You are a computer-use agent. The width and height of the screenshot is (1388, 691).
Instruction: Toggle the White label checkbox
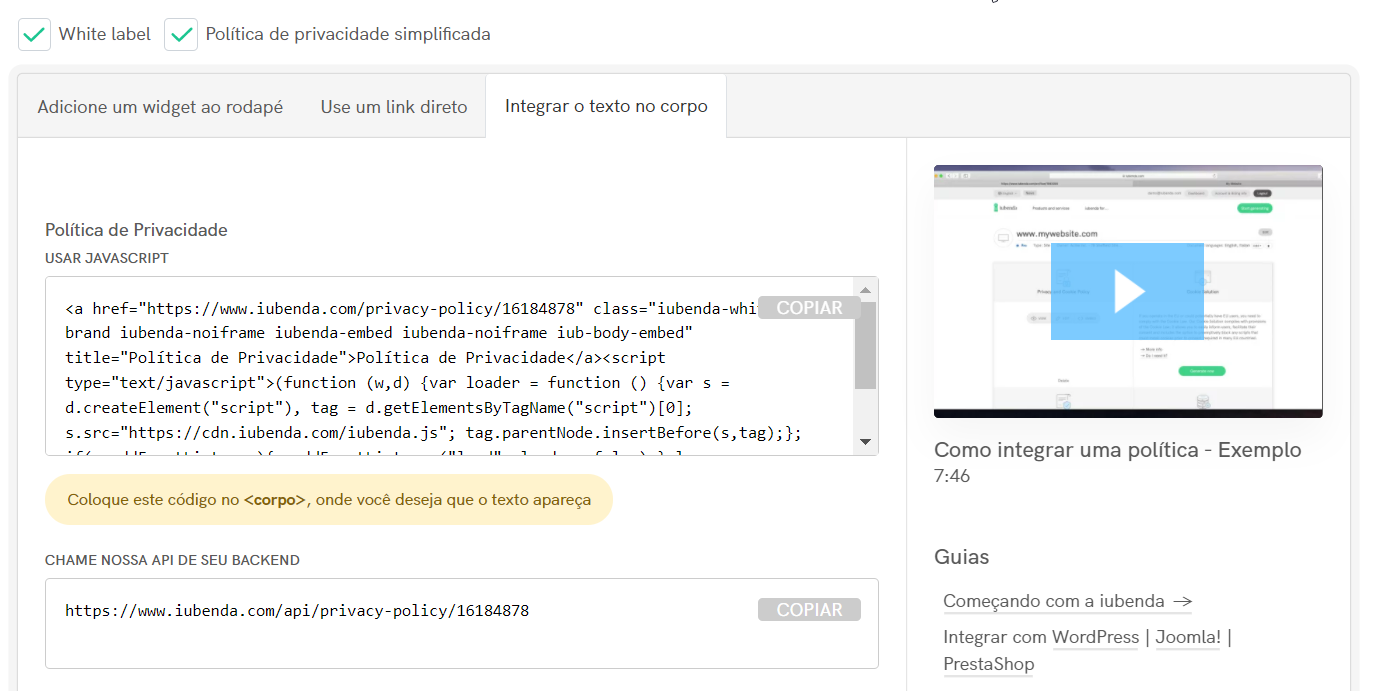[35, 35]
